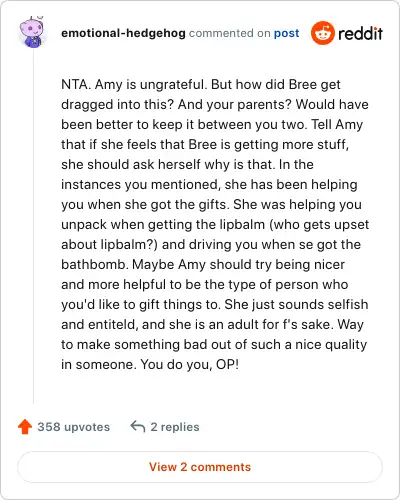
Task: Click the reply arrow icon
Action: pyautogui.click(x=138, y=426)
